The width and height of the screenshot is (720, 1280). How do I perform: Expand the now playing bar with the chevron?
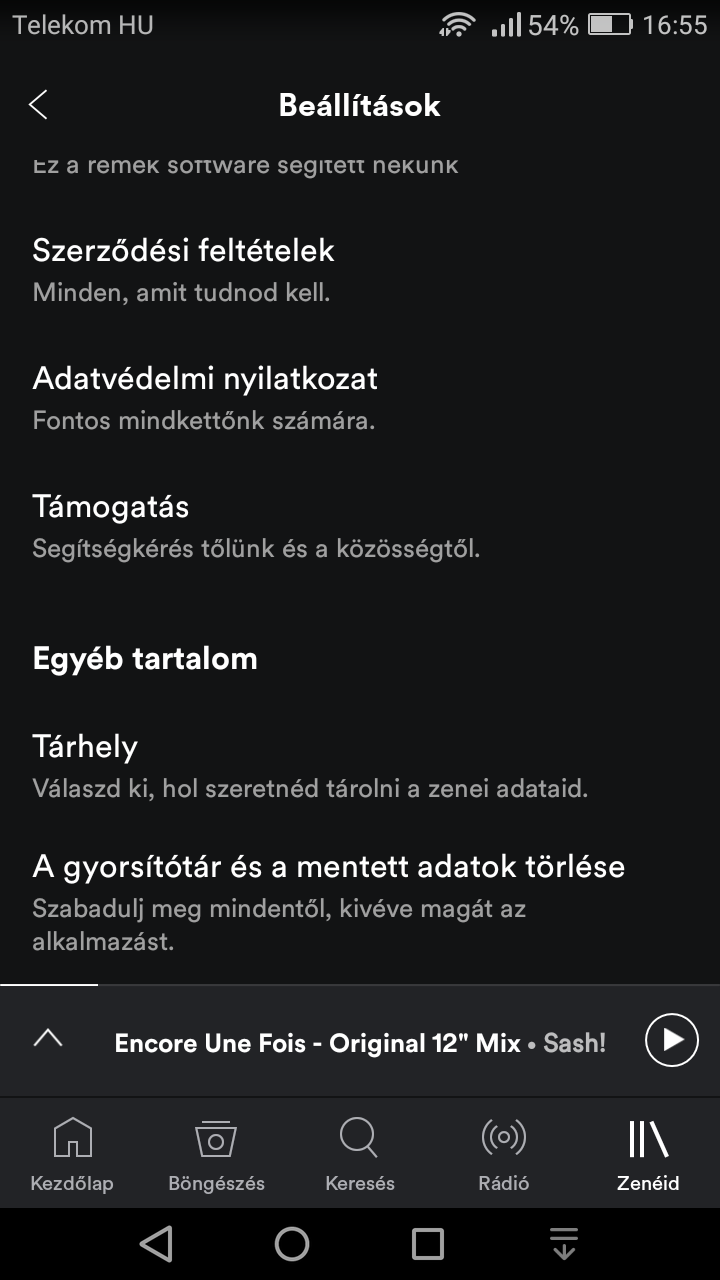point(48,1039)
